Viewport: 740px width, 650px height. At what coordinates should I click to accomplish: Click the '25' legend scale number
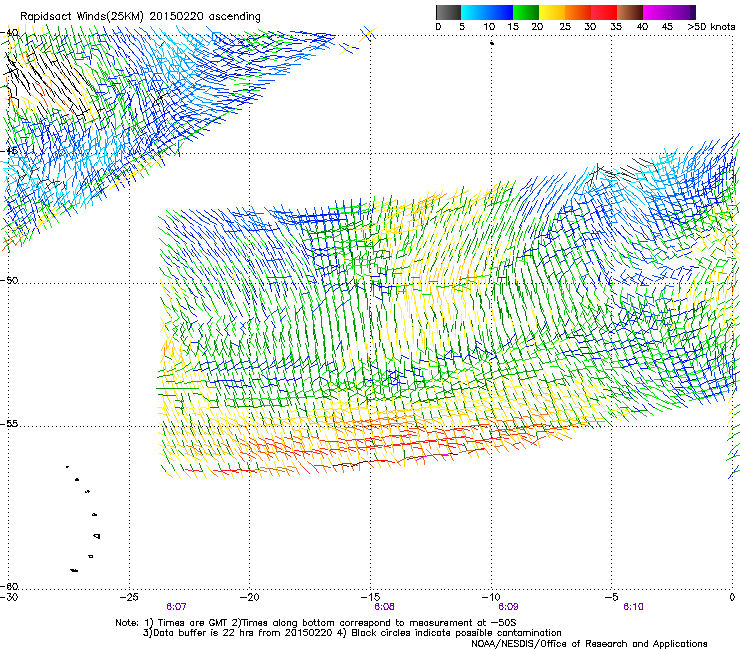click(565, 27)
